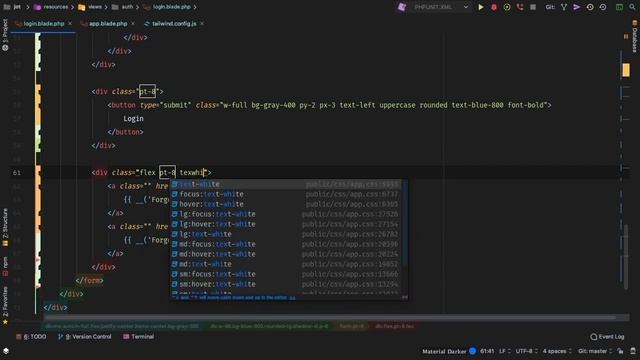
Task: Open the npm tool window sidebar
Action: (5, 266)
